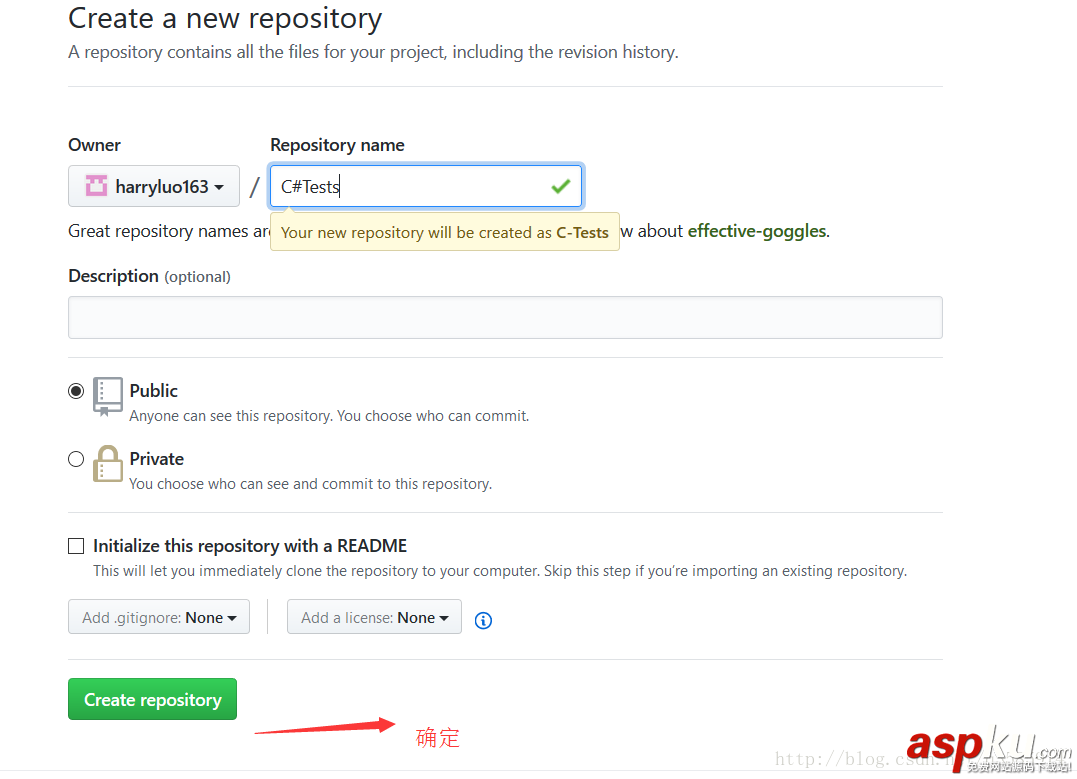Click the Description (optional) label
The width and height of the screenshot is (1077, 779).
[149, 276]
